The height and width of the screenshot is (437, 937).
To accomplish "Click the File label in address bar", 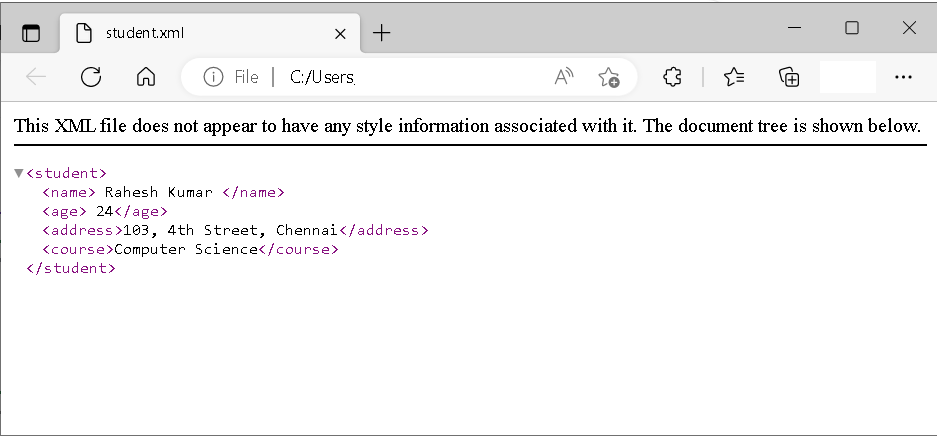I will 246,77.
